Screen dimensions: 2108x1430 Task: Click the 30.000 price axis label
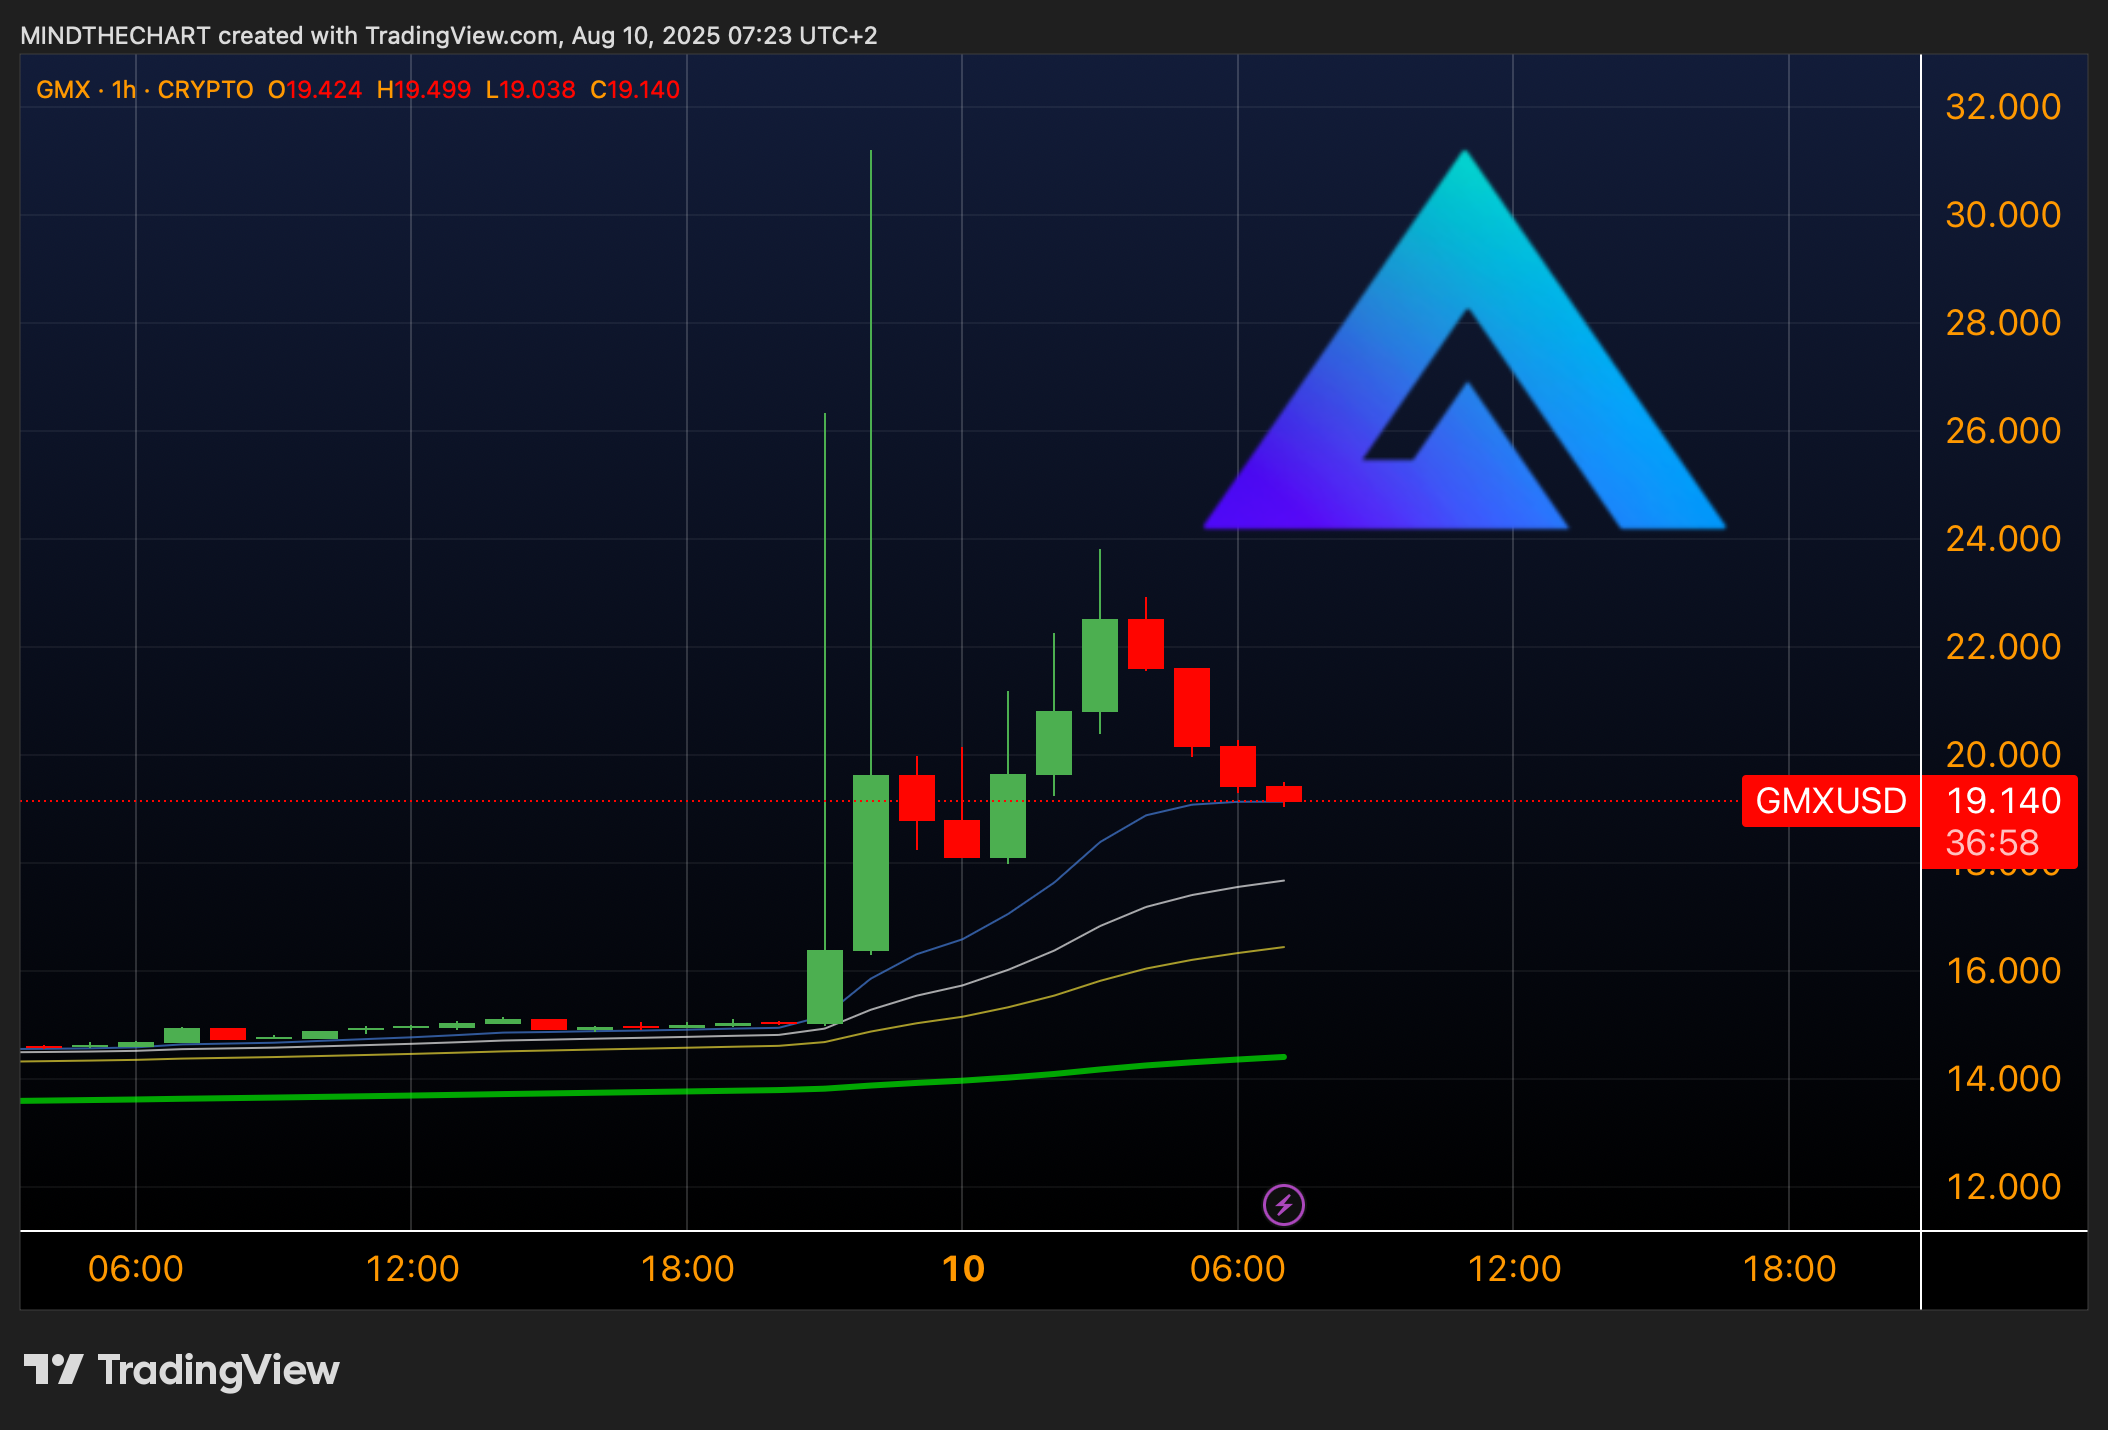[x=2003, y=215]
